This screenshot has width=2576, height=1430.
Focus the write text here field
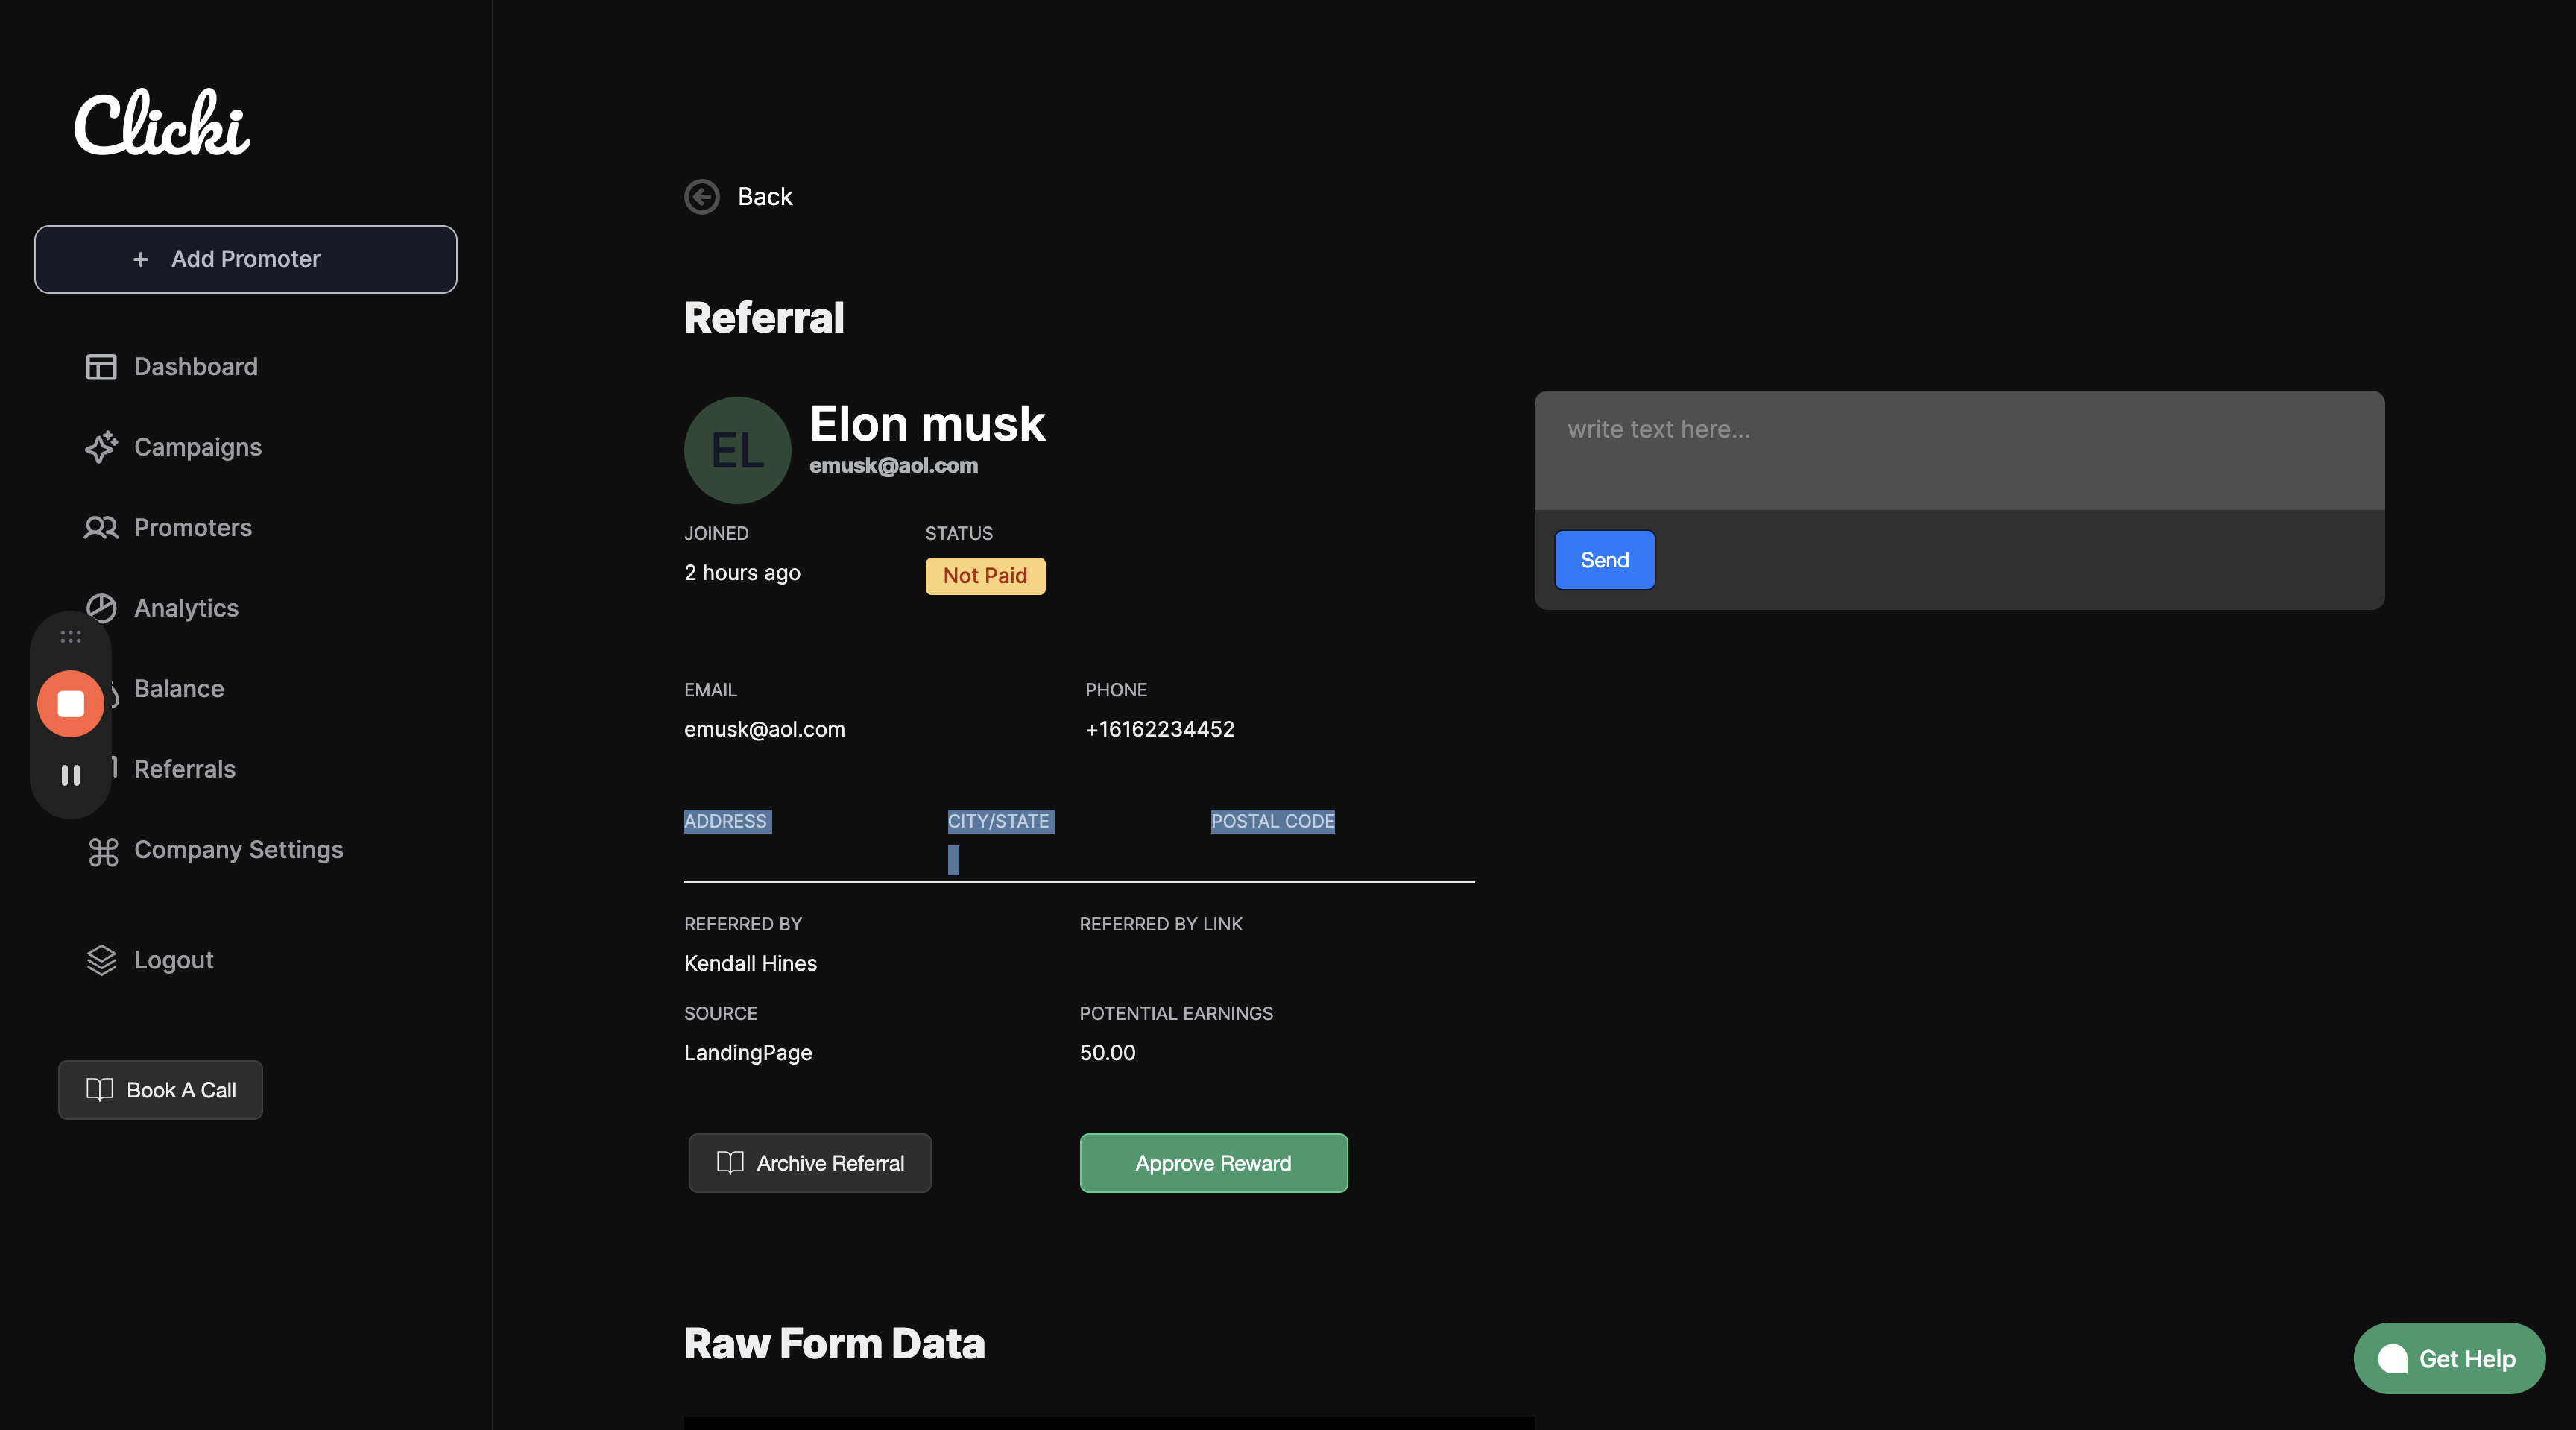(x=1958, y=450)
